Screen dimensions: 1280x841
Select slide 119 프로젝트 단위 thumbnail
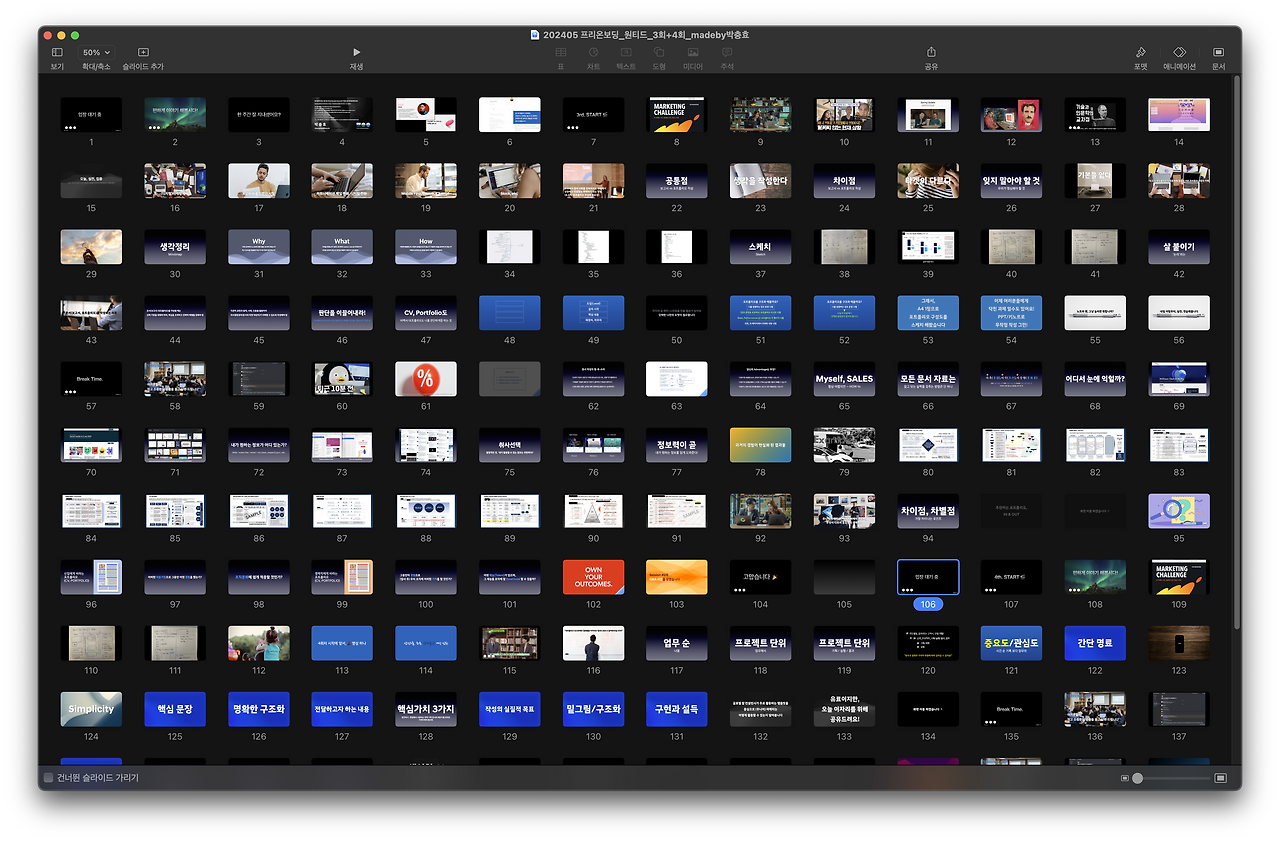844,643
